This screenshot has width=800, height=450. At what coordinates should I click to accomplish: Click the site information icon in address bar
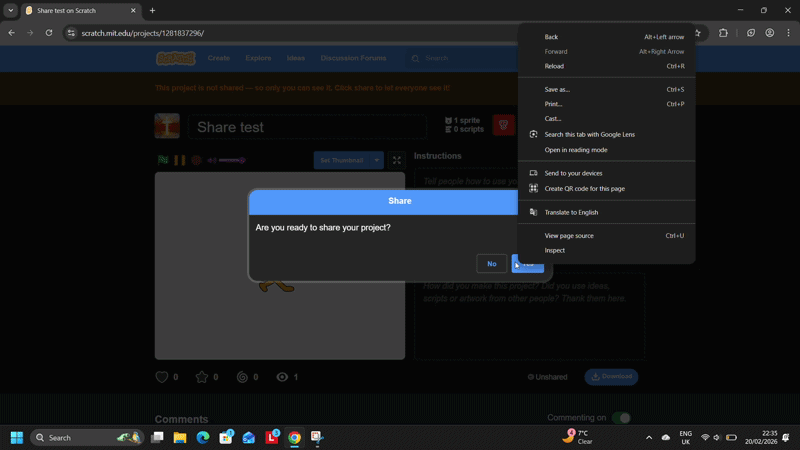point(71,33)
